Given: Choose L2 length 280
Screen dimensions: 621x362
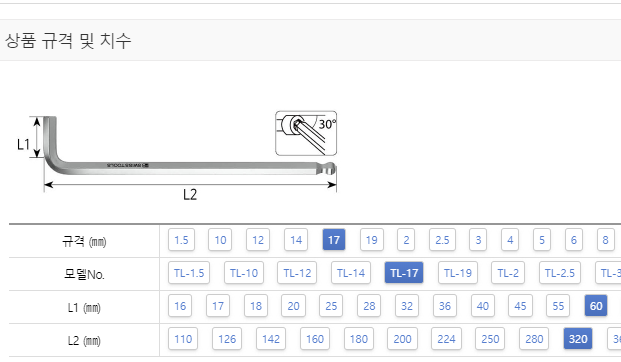Looking at the screenshot, I should tap(534, 339).
